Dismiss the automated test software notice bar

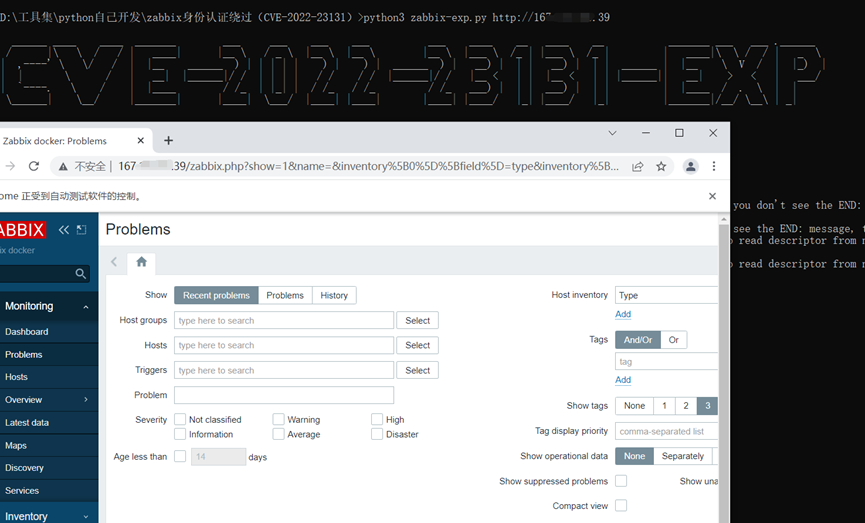pos(712,196)
